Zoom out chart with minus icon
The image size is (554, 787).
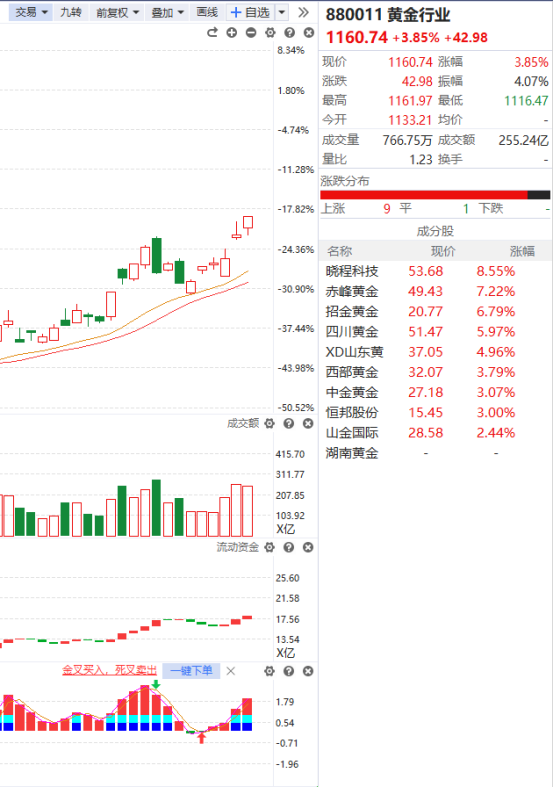251,33
